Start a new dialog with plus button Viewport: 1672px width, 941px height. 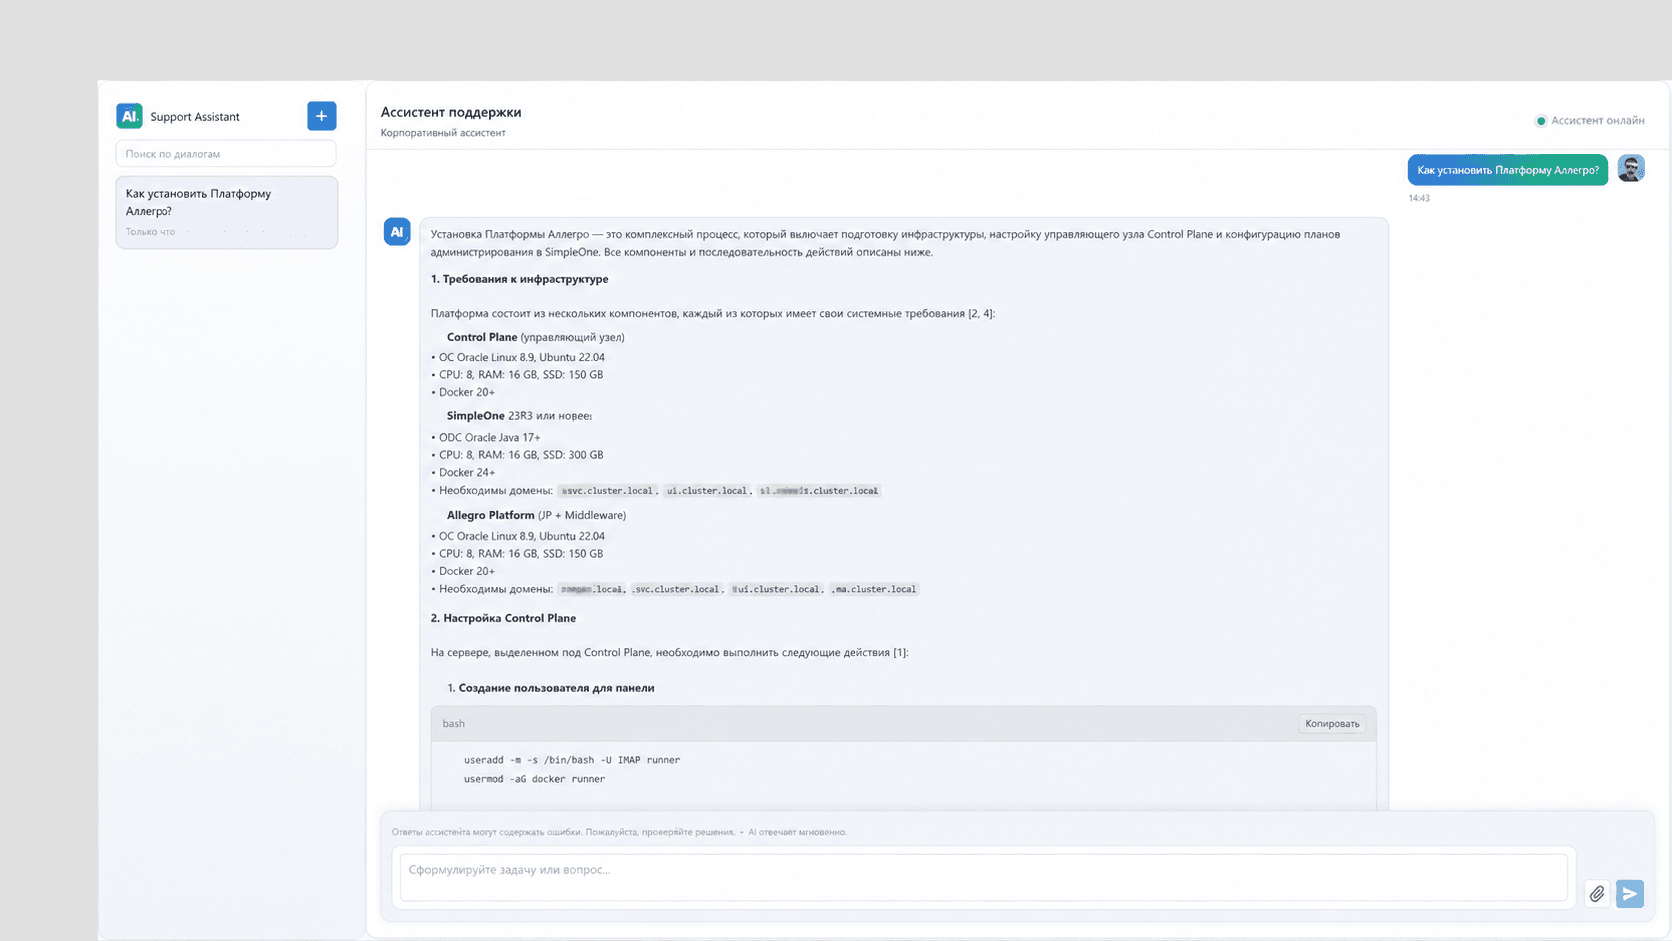[321, 116]
